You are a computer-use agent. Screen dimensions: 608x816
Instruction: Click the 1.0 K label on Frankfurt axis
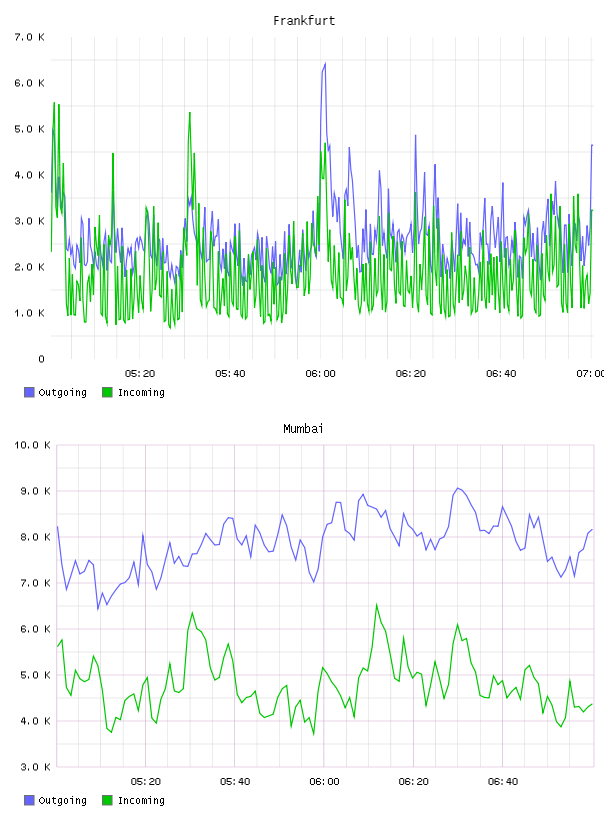point(30,313)
